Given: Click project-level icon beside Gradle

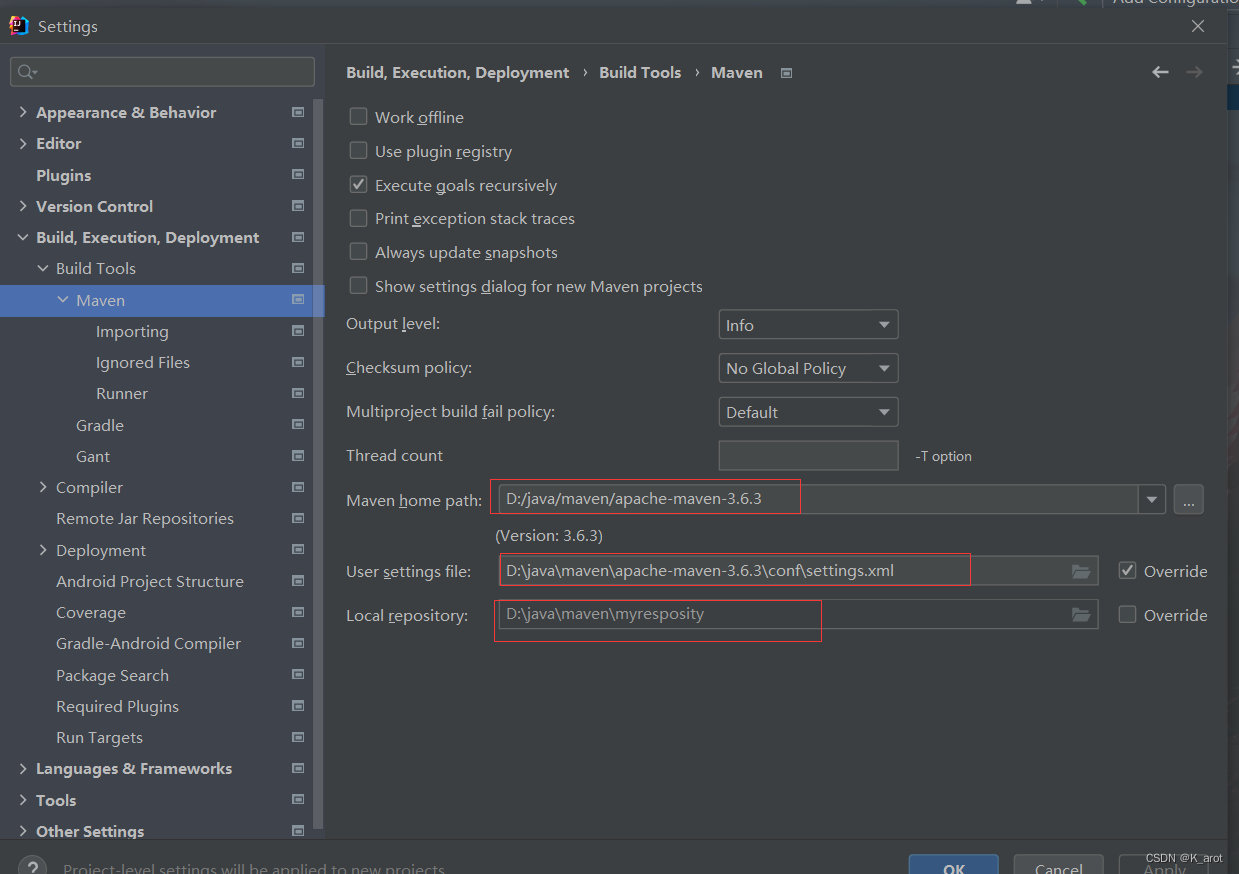Looking at the screenshot, I should (x=298, y=425).
